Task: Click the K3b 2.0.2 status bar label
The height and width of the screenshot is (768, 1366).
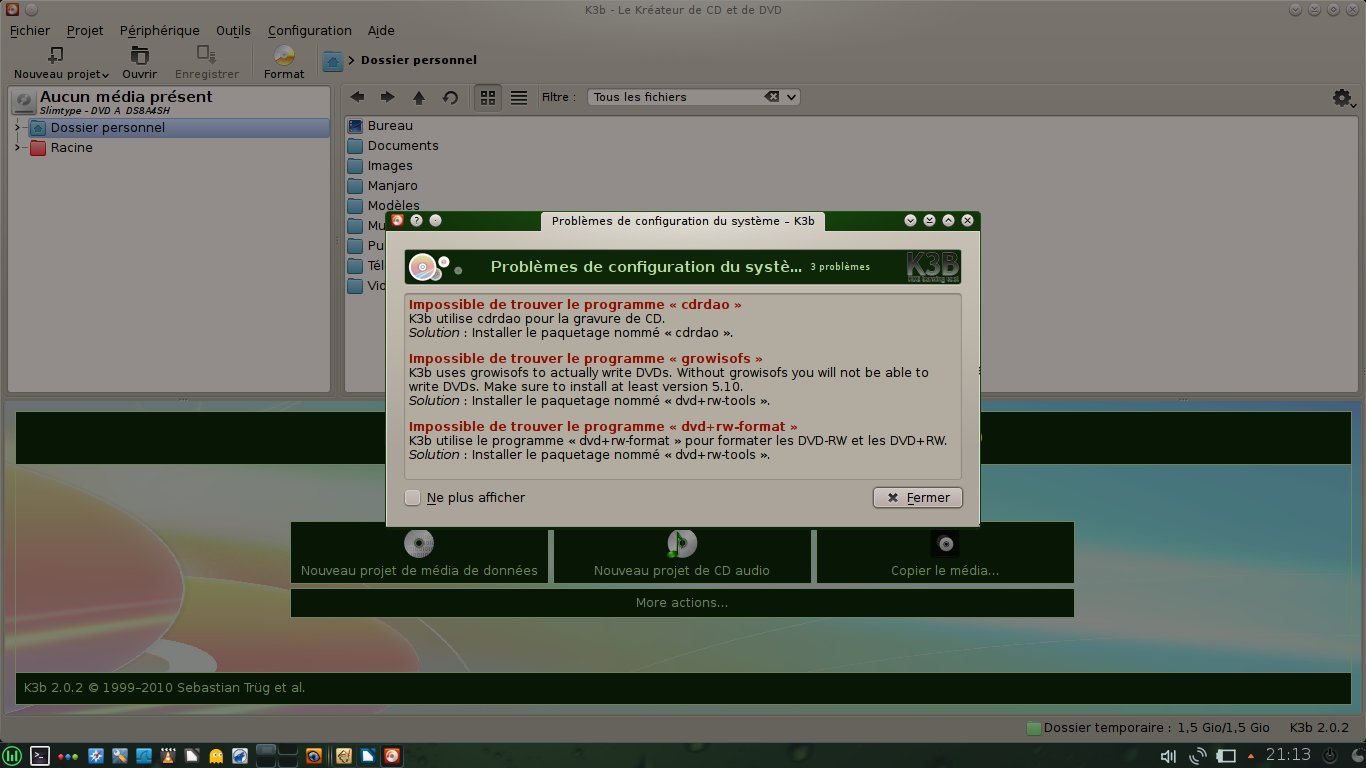Action: pos(1319,728)
